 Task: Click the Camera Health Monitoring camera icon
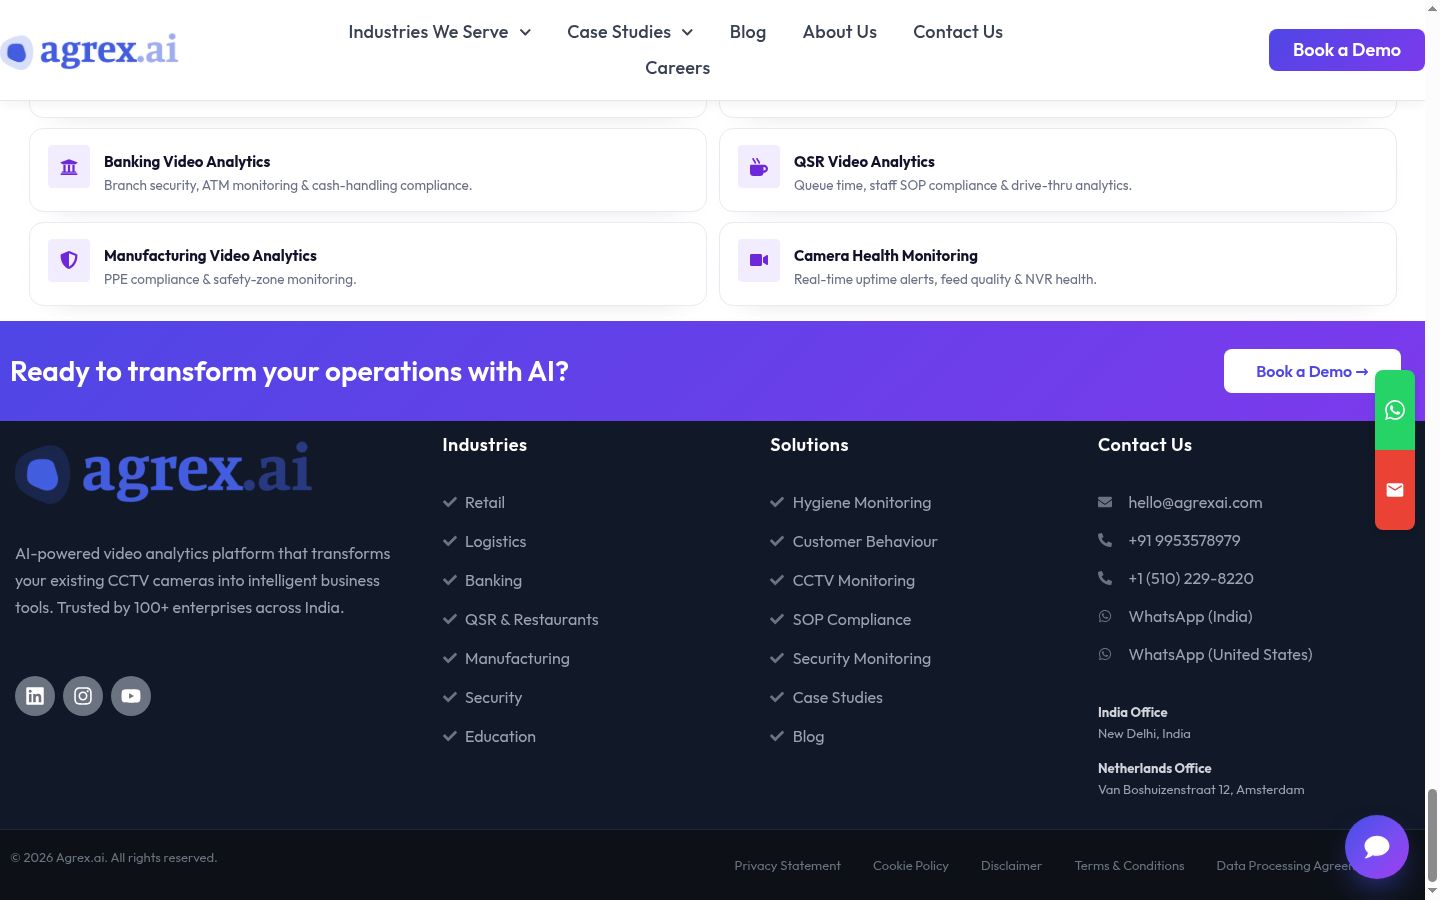point(759,261)
